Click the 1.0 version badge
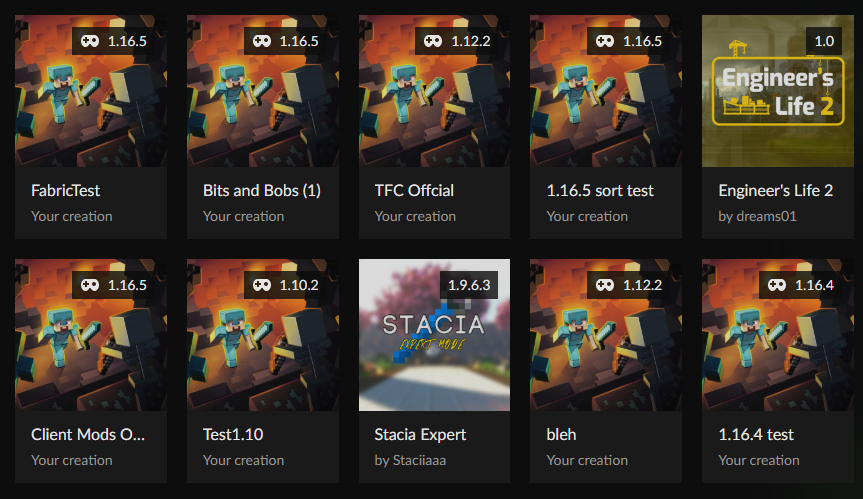This screenshot has width=863, height=499. (824, 41)
